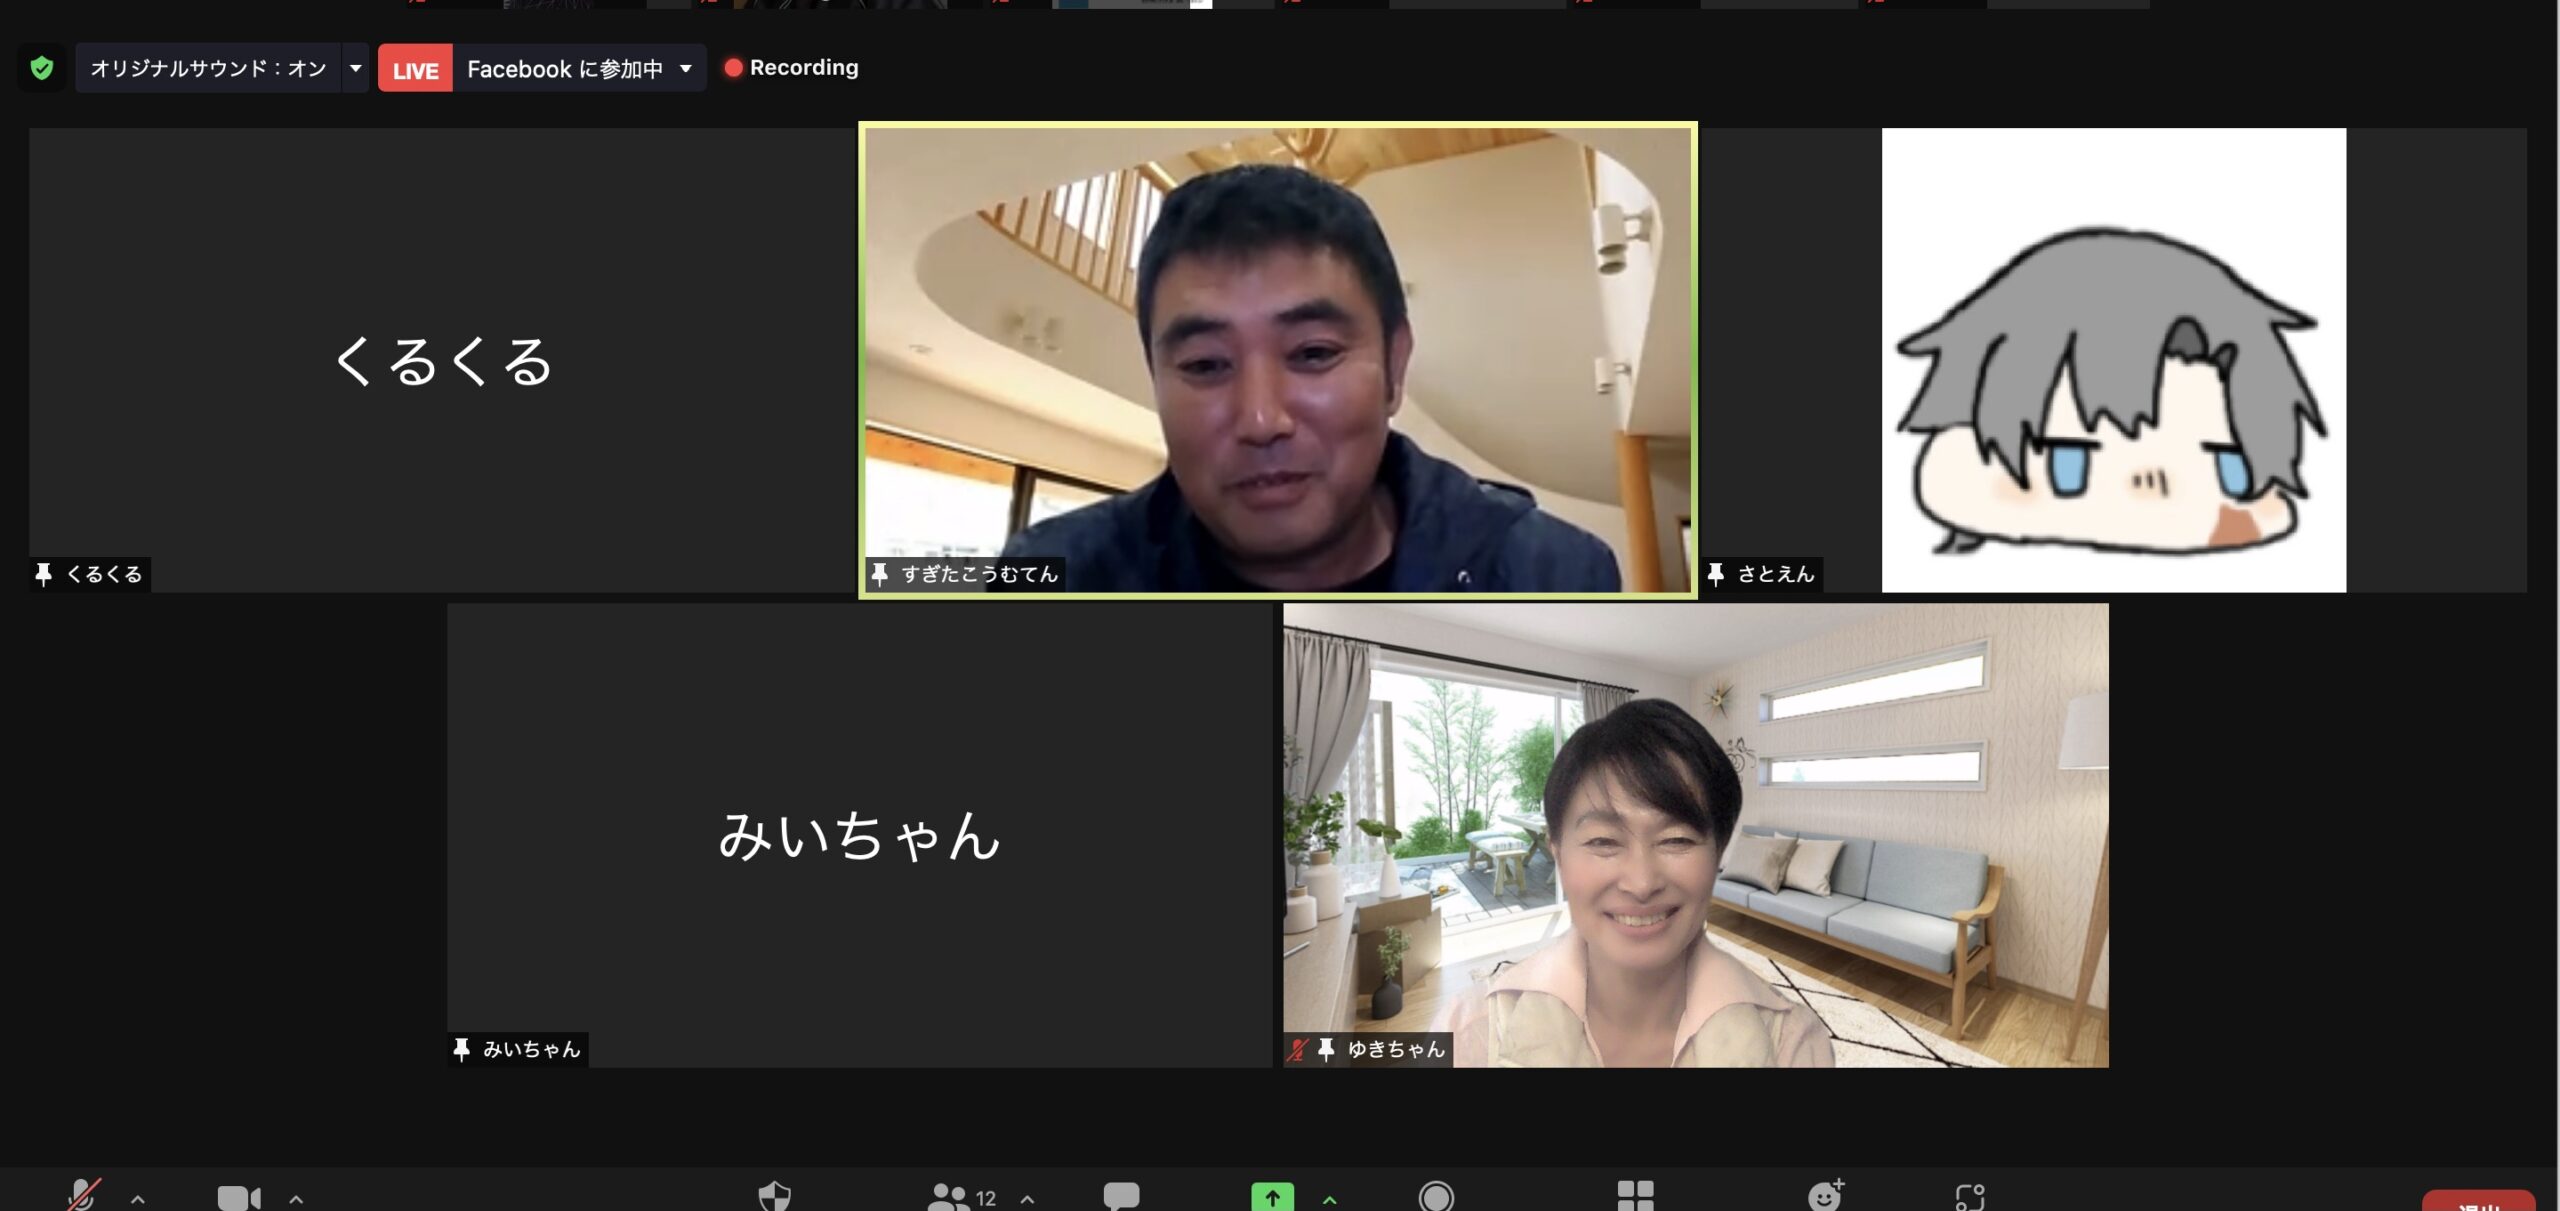
Task: Open the Security shield menu
Action: tap(774, 1196)
